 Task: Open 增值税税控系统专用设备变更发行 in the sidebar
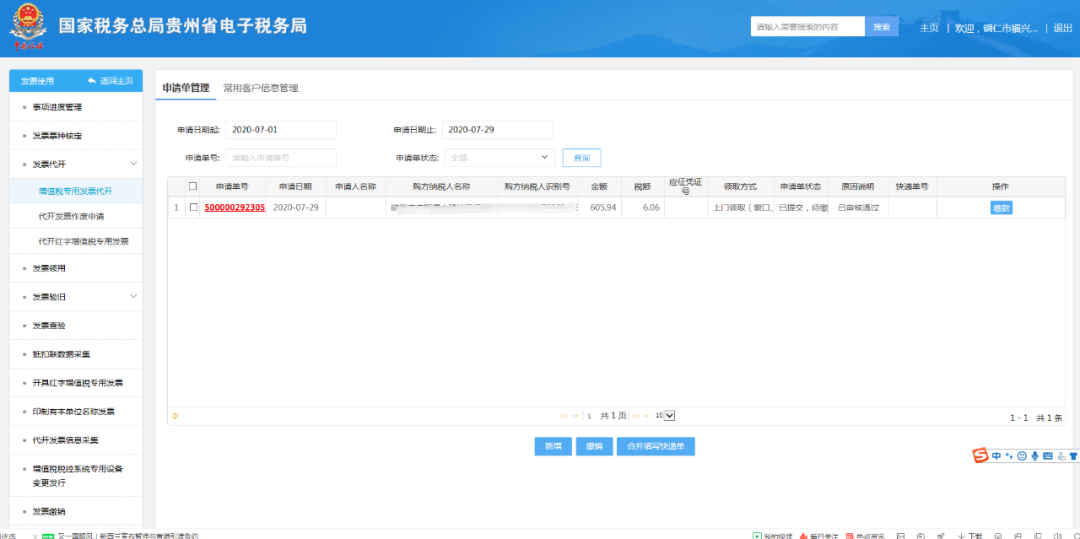tap(76, 476)
